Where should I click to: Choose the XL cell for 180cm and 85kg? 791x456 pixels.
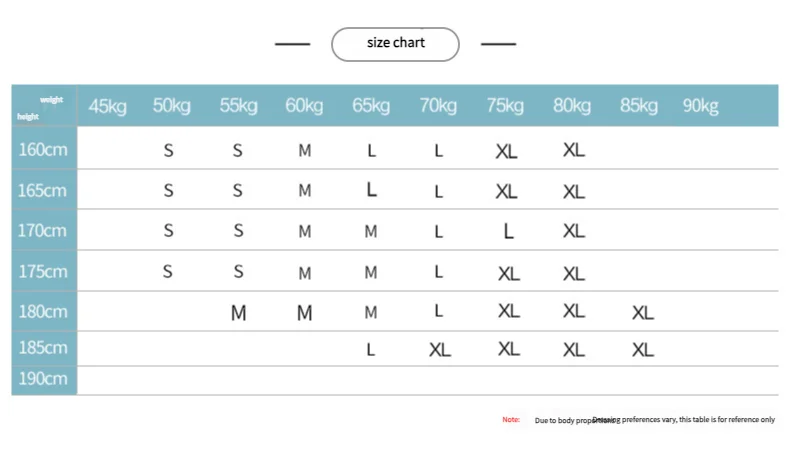pos(643,313)
